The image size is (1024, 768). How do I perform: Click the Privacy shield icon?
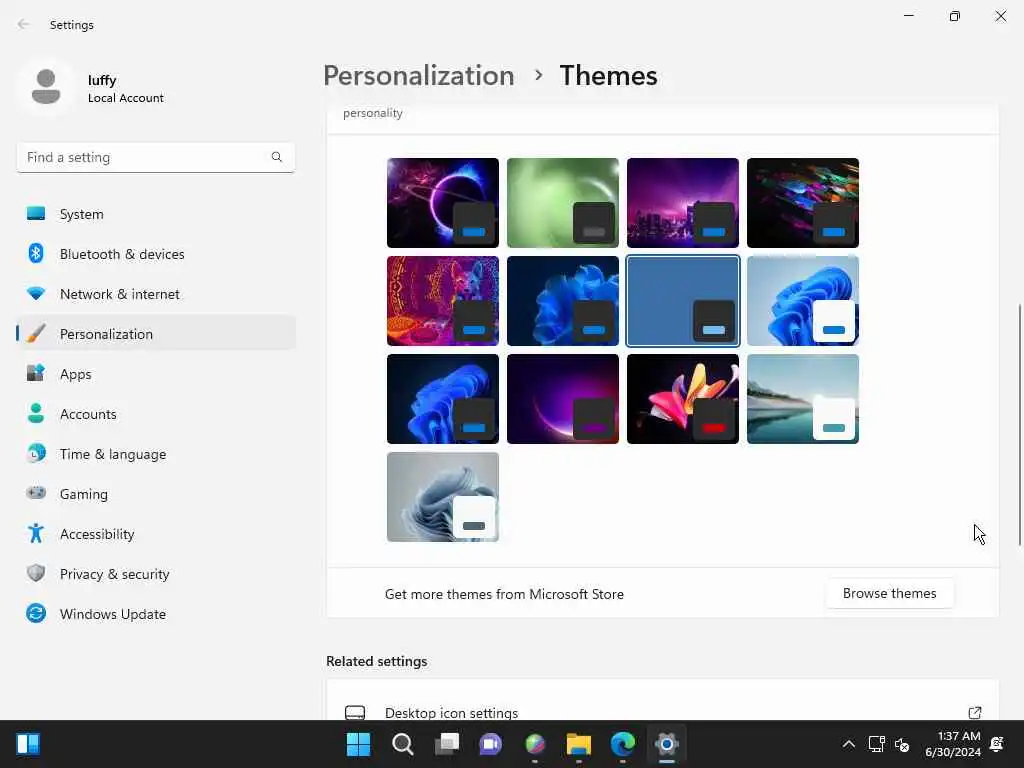click(36, 573)
